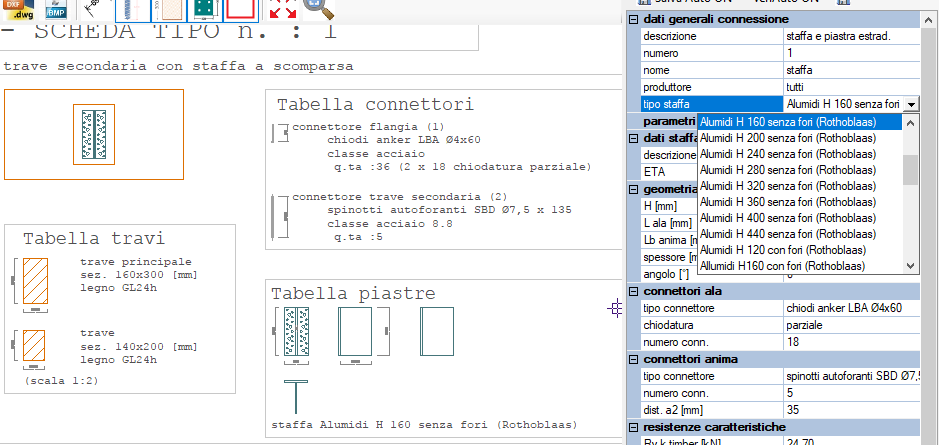Show the hatched section view icon
Viewport: 939px width, 445px height.
point(168,10)
